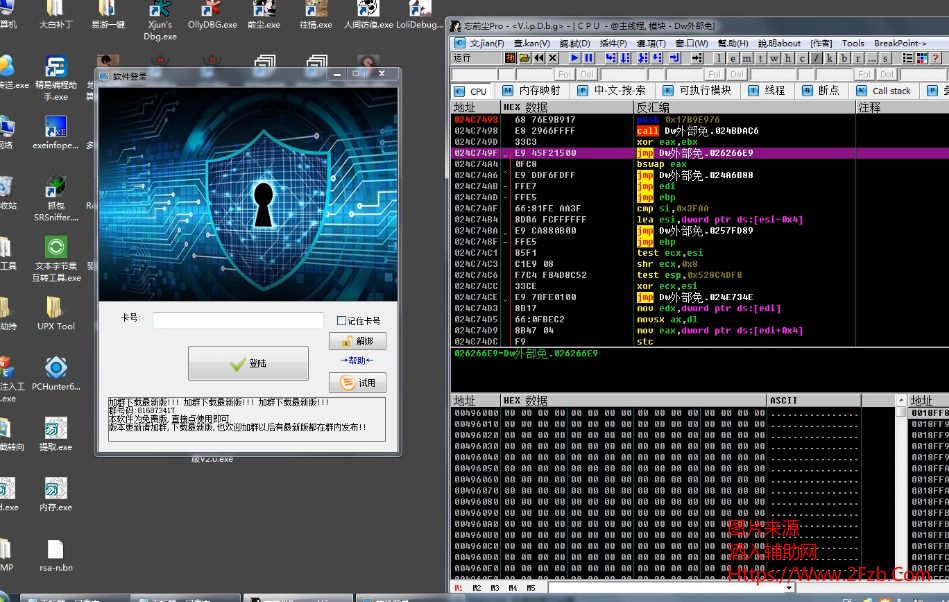The width and height of the screenshot is (949, 602).
Task: Open the 'm' memory map toolbar button
Action: coord(747,58)
